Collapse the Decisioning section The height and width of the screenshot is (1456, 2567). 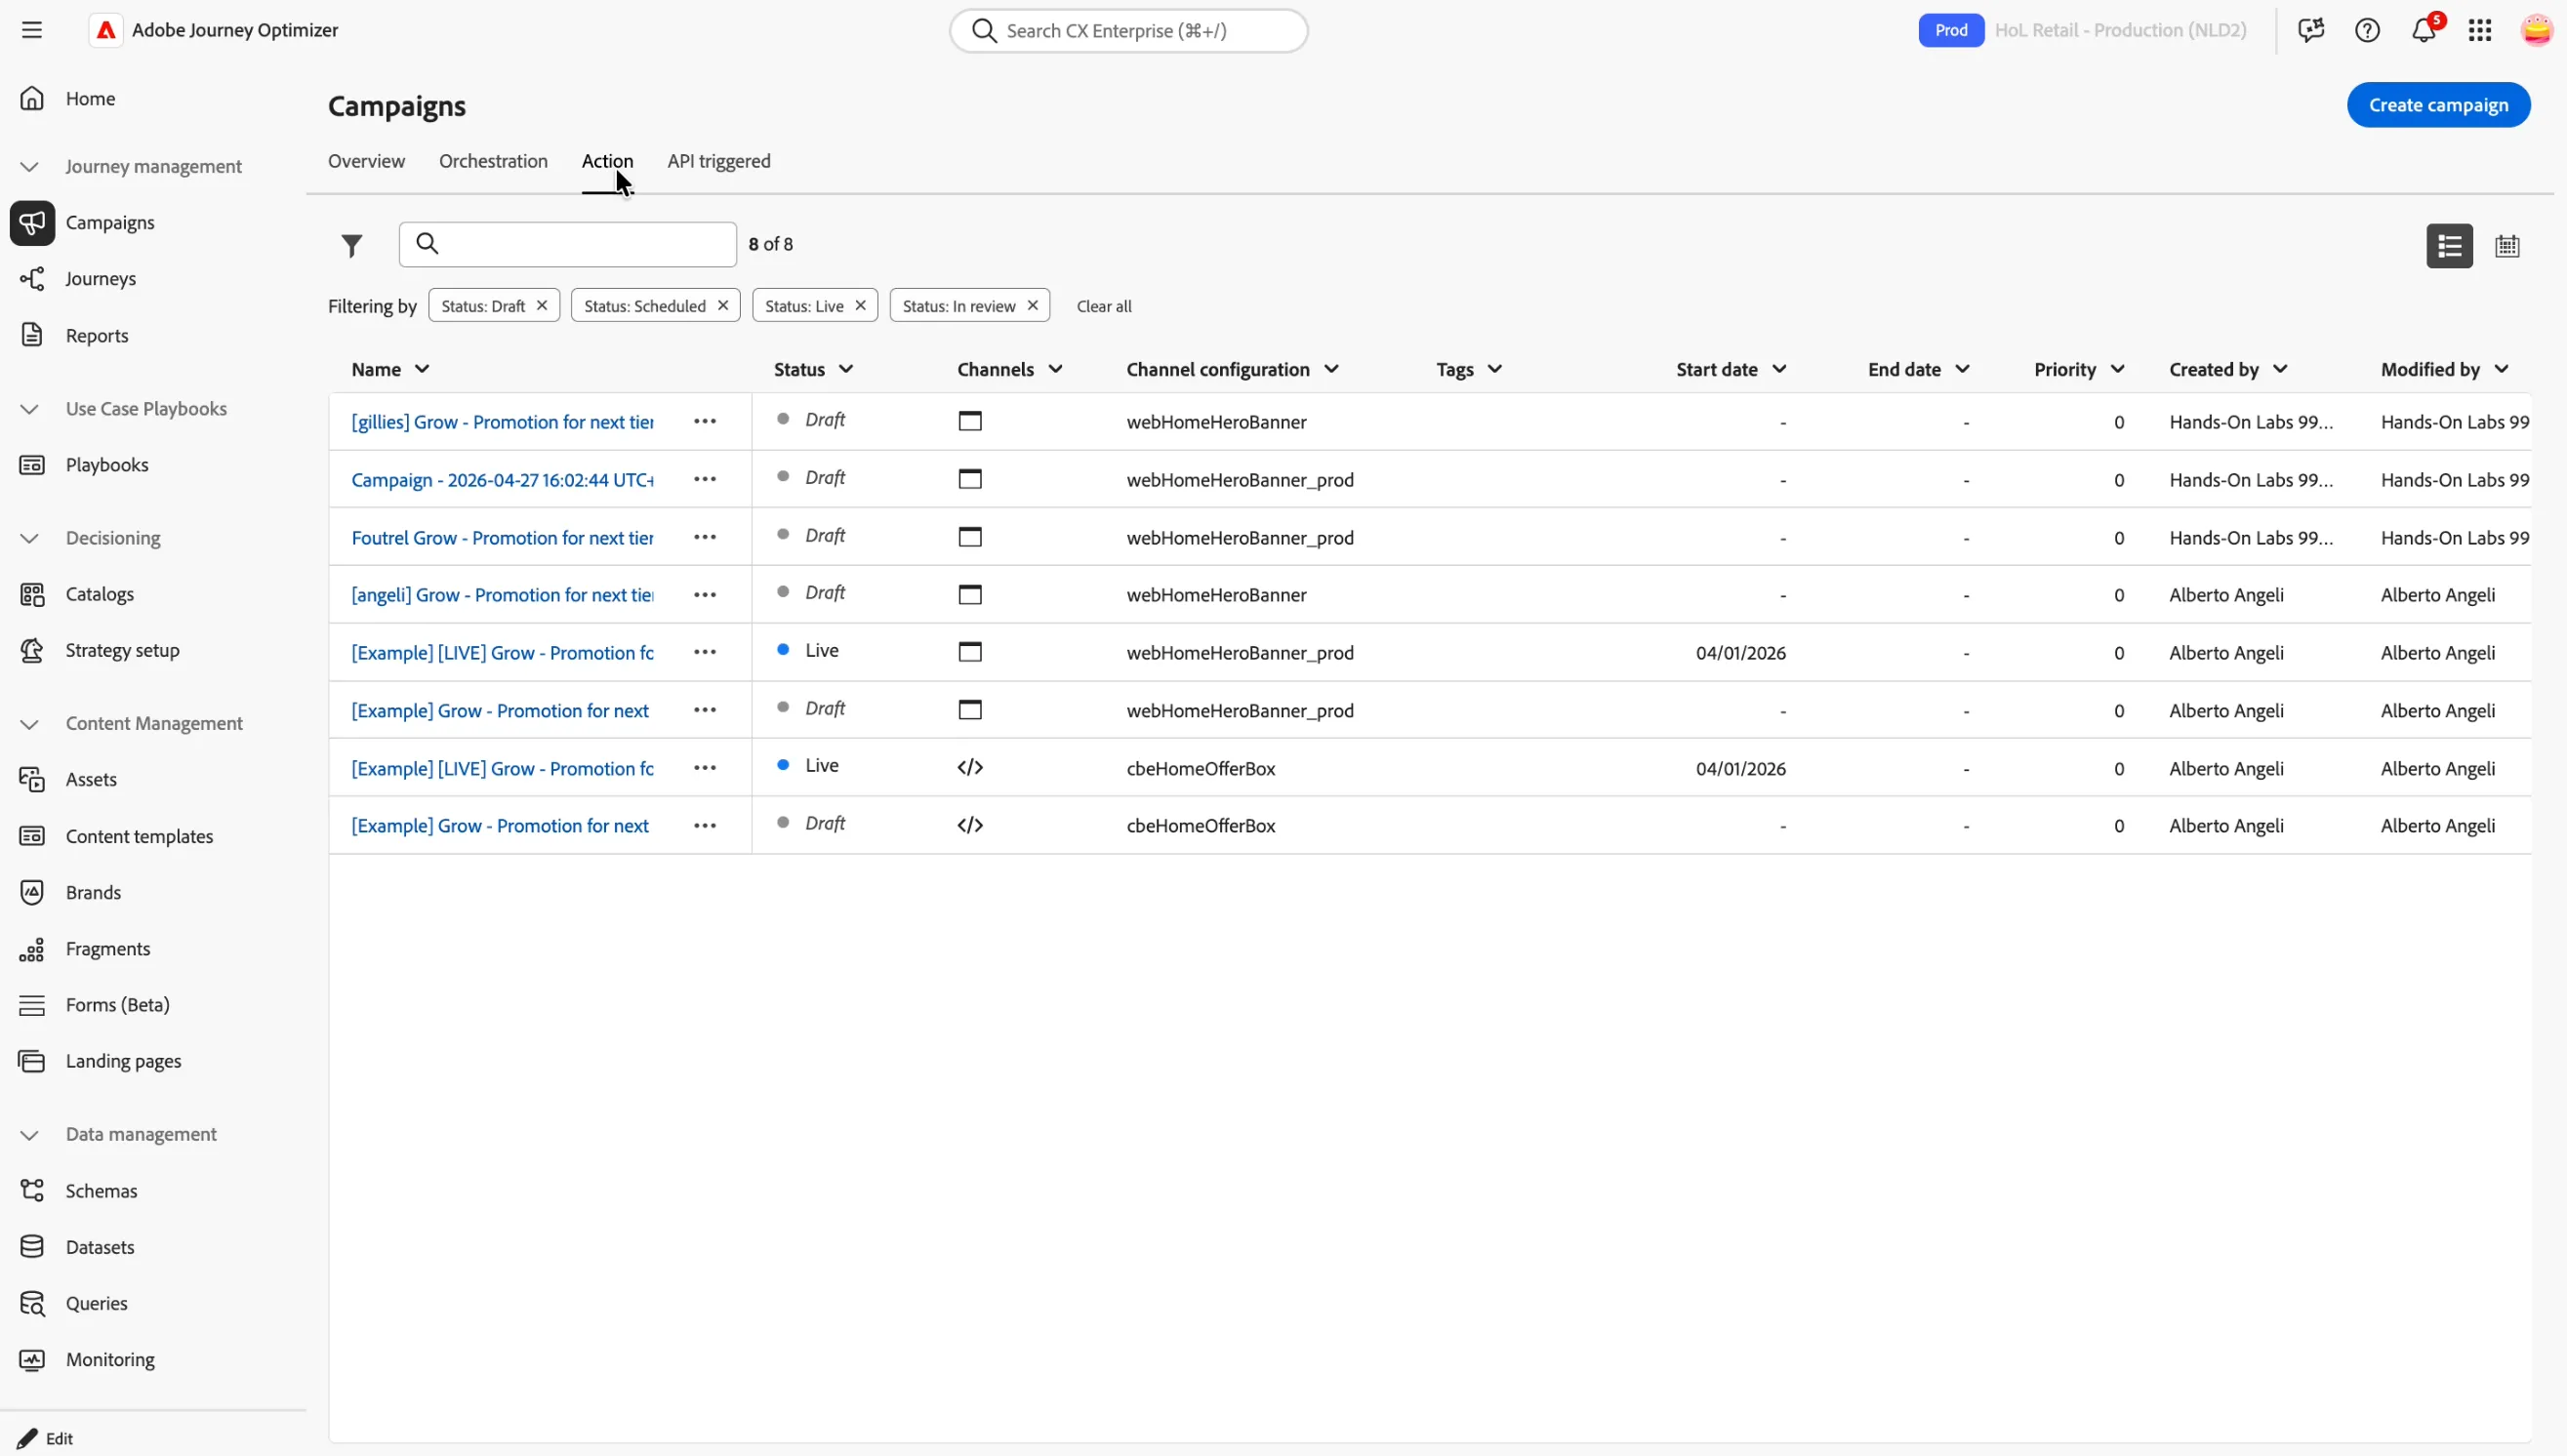coord(30,539)
